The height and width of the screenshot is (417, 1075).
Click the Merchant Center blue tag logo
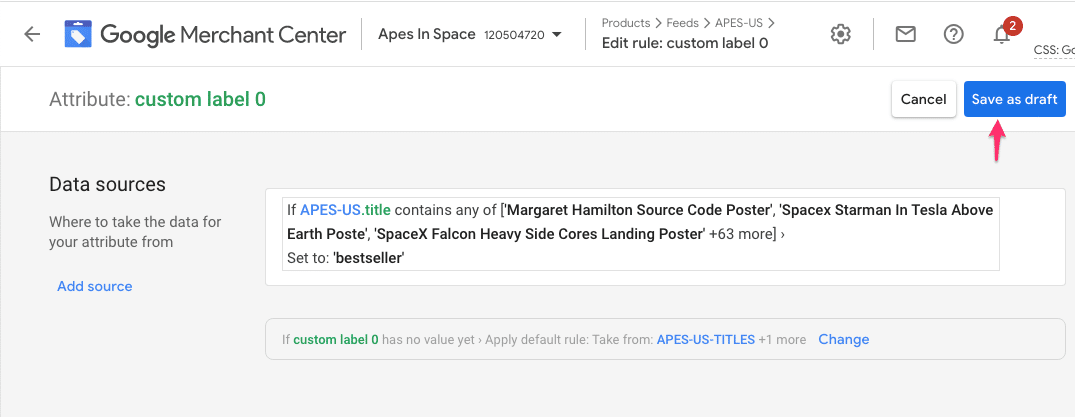[78, 34]
